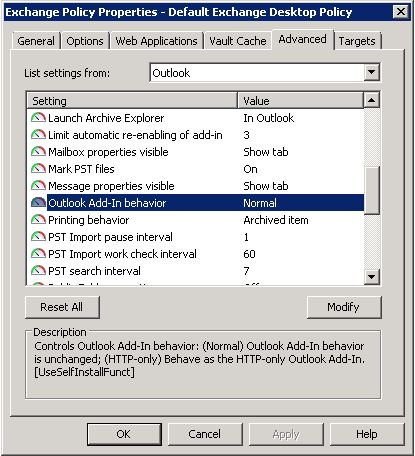The height and width of the screenshot is (456, 415).
Task: Open Help for this dialog
Action: tap(367, 434)
